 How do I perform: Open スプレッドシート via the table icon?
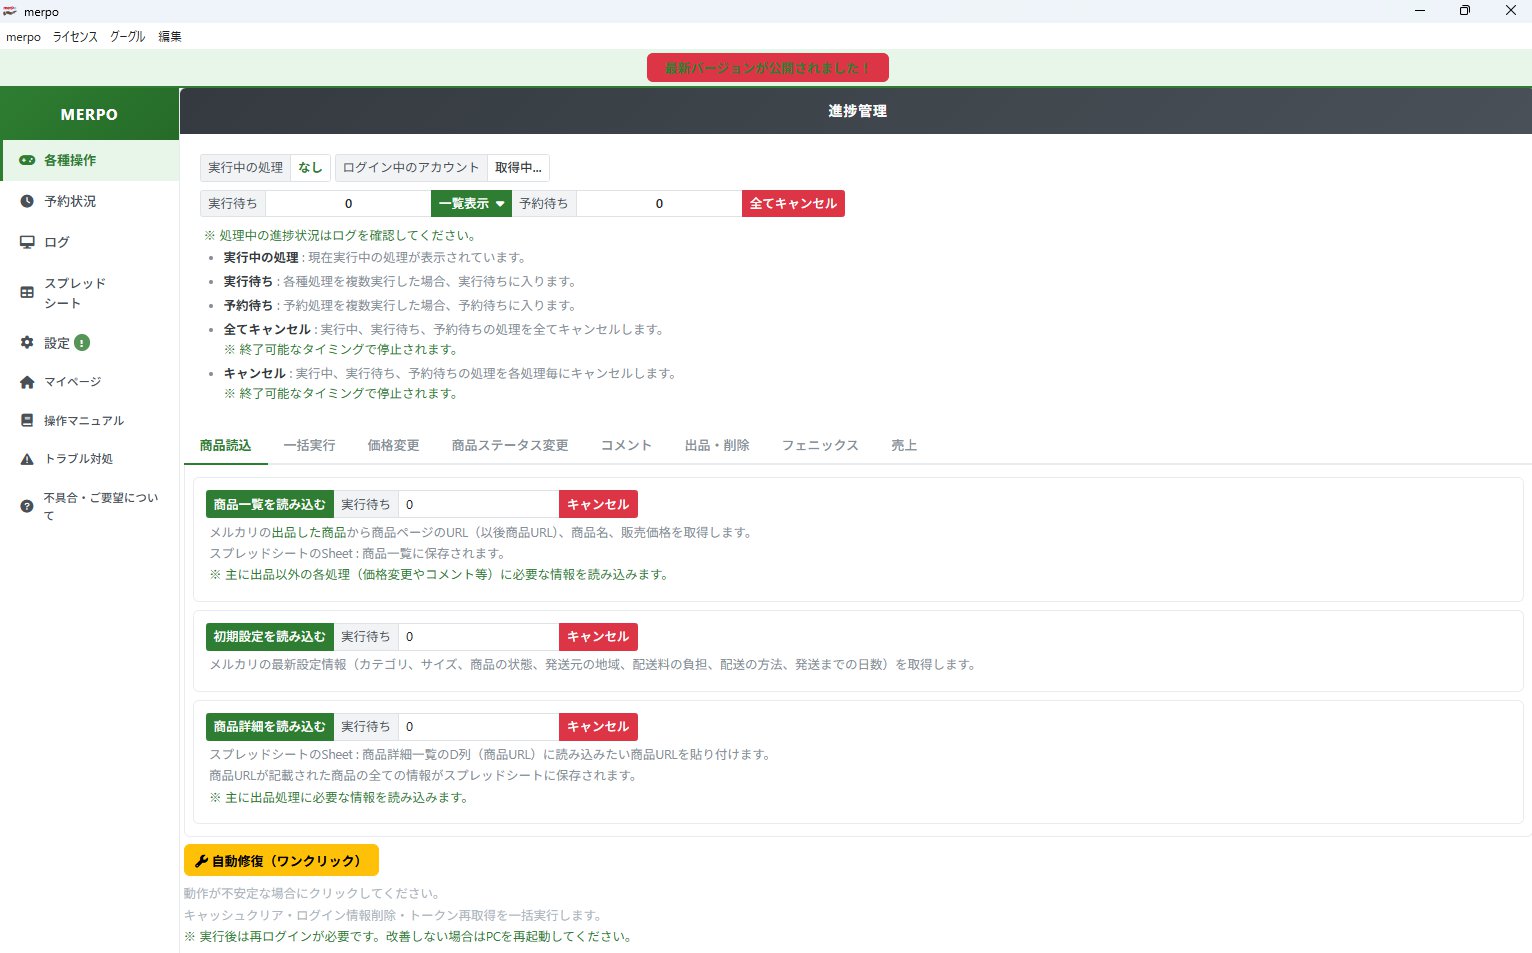[x=27, y=293]
